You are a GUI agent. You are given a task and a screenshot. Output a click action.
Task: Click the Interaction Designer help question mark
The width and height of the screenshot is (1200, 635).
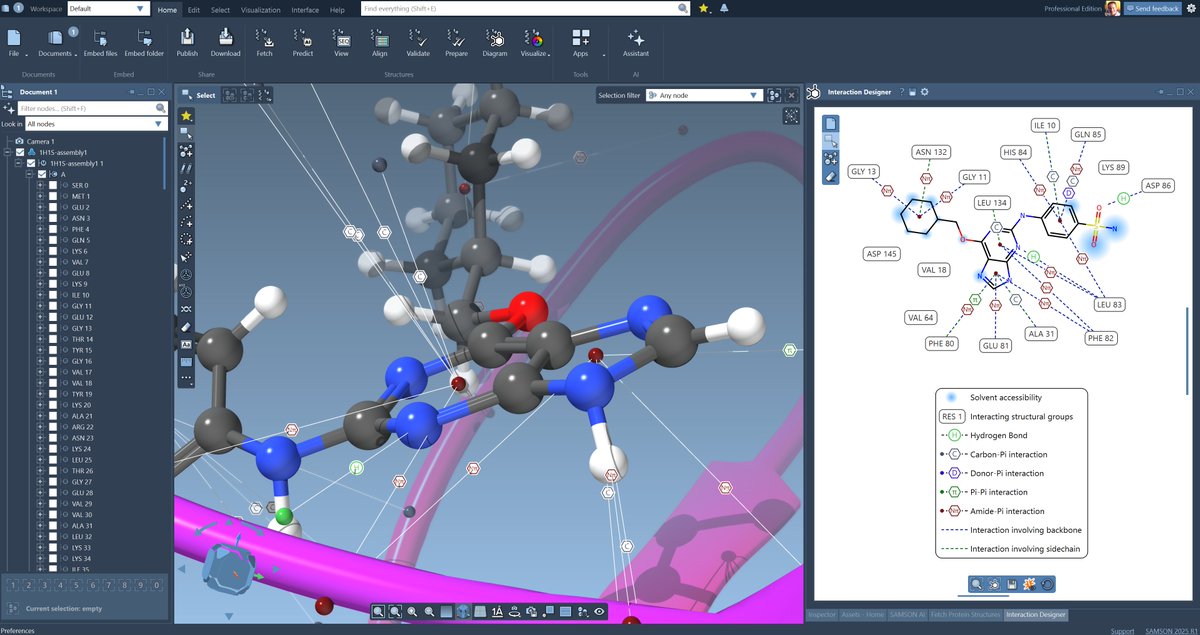coord(901,92)
